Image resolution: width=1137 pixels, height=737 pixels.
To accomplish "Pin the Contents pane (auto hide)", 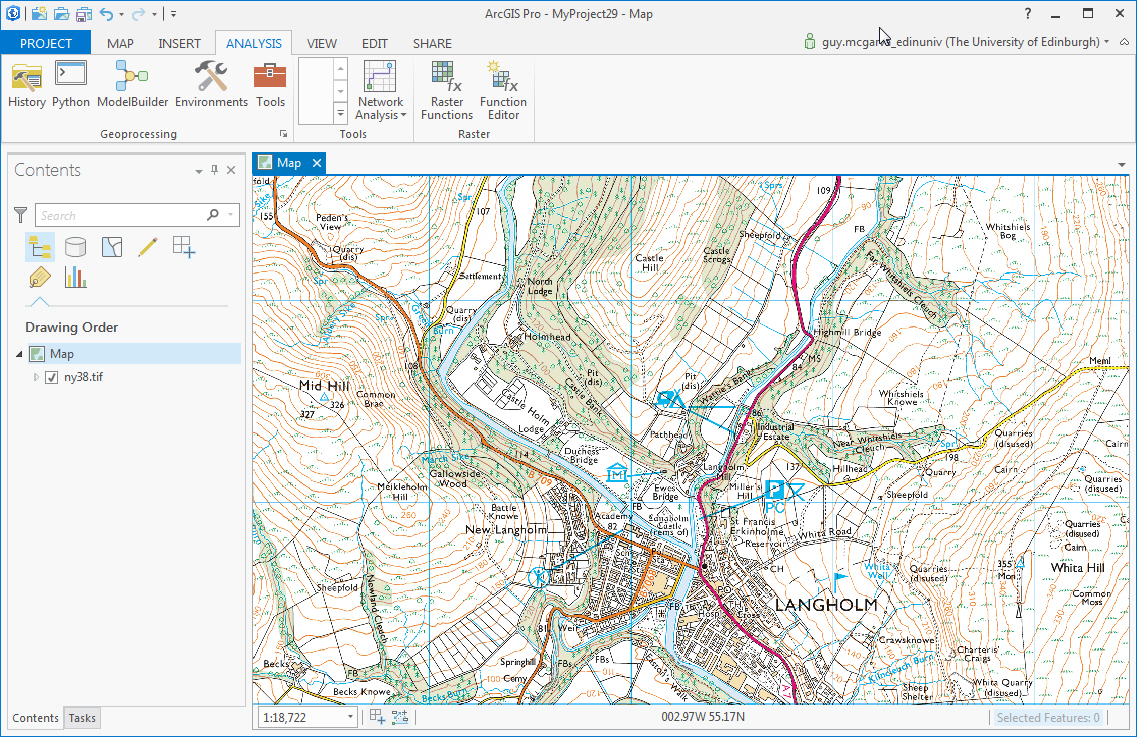I will coord(214,170).
